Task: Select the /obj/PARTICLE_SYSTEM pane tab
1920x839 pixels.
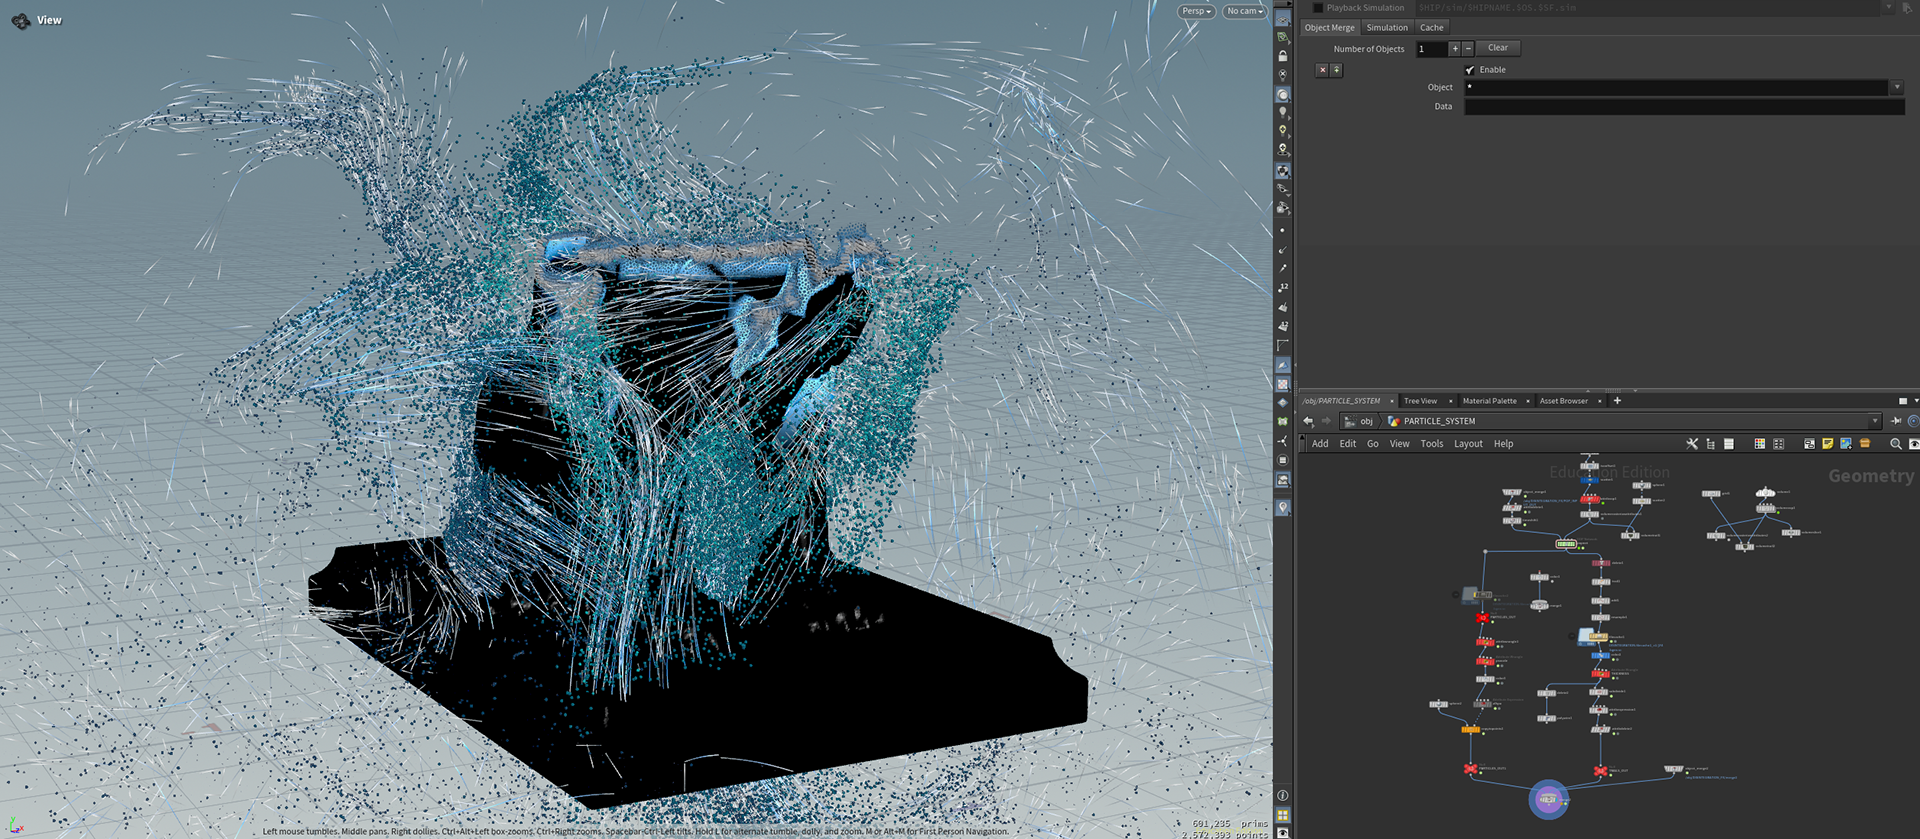Action: click(x=1342, y=401)
